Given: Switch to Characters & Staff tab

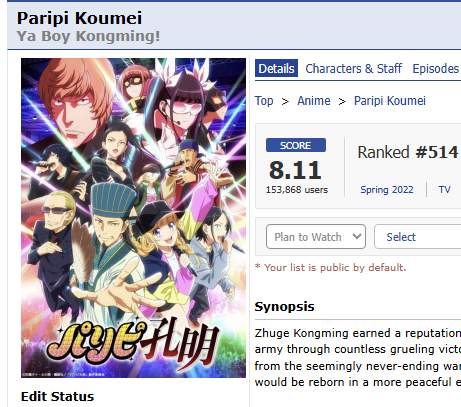Looking at the screenshot, I should coord(354,68).
